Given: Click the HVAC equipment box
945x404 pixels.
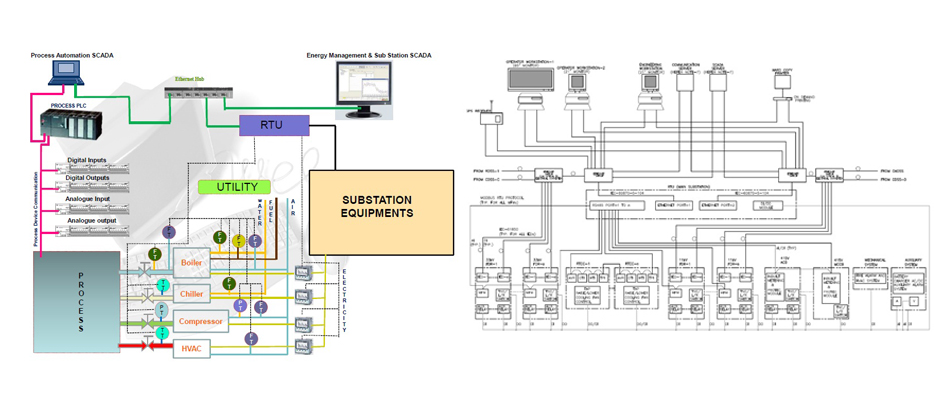Looking at the screenshot, I should click(x=192, y=348).
